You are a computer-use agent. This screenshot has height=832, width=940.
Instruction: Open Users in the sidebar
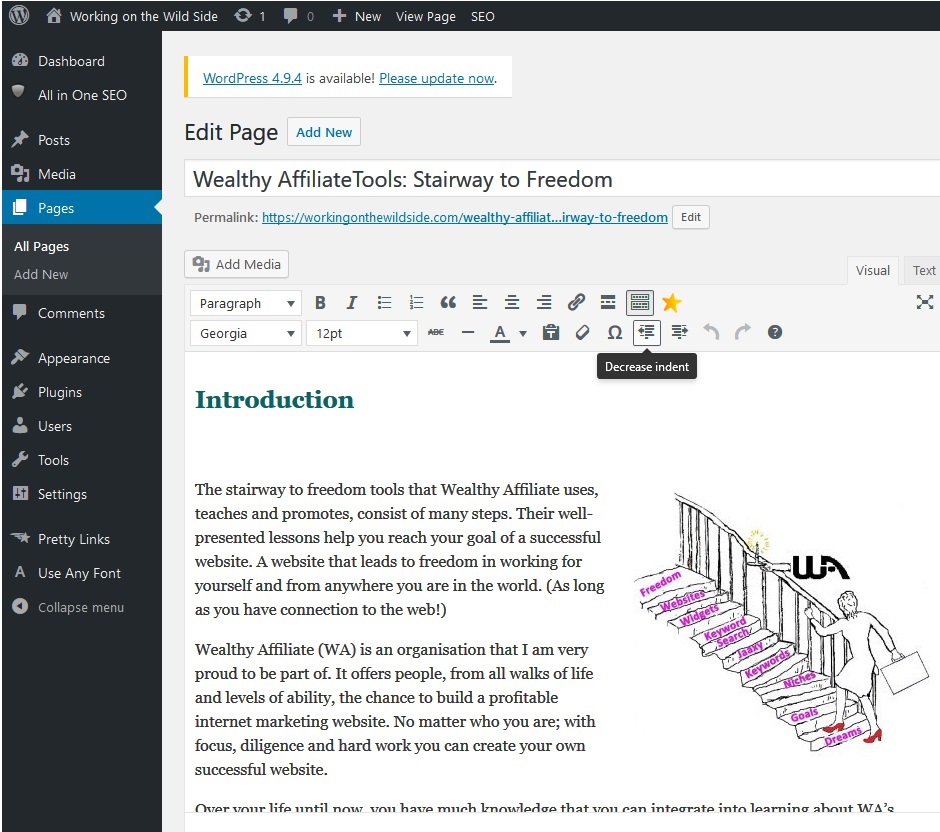(82, 426)
